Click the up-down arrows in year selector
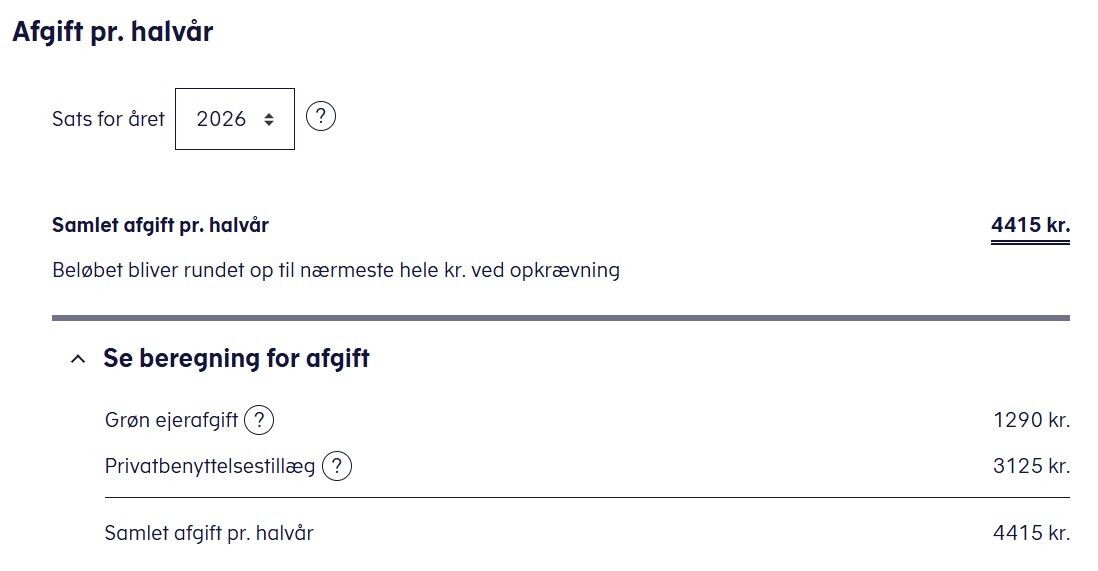 268,119
